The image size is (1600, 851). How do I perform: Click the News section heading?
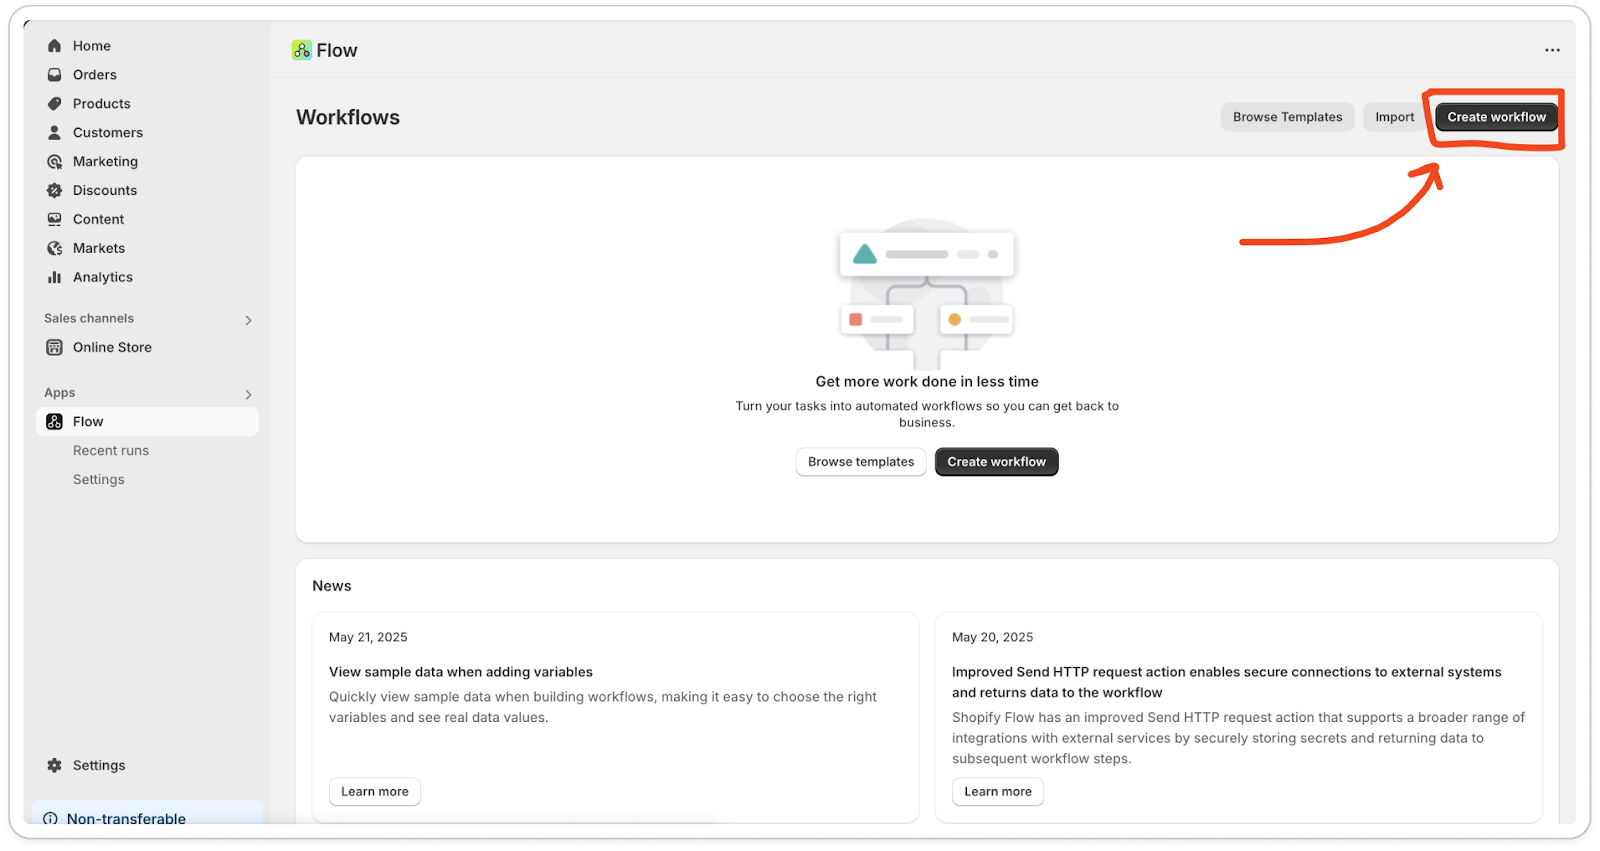332,586
